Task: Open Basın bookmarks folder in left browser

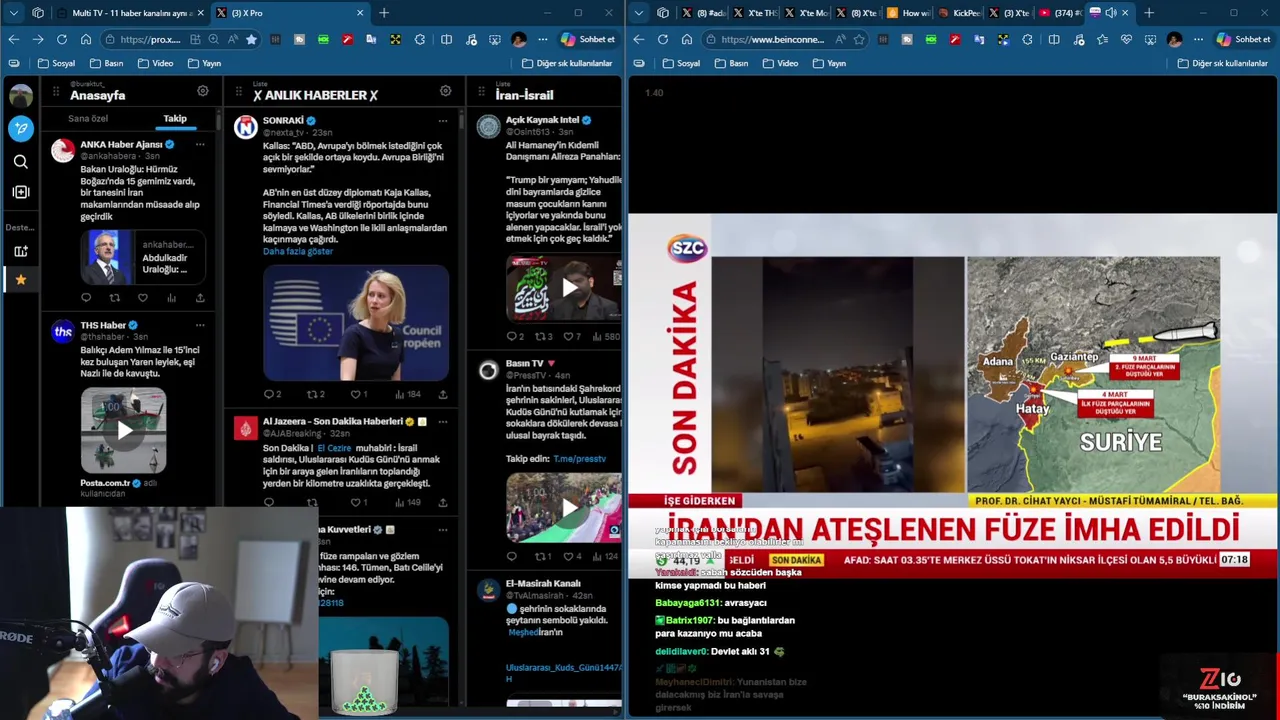Action: click(x=107, y=63)
